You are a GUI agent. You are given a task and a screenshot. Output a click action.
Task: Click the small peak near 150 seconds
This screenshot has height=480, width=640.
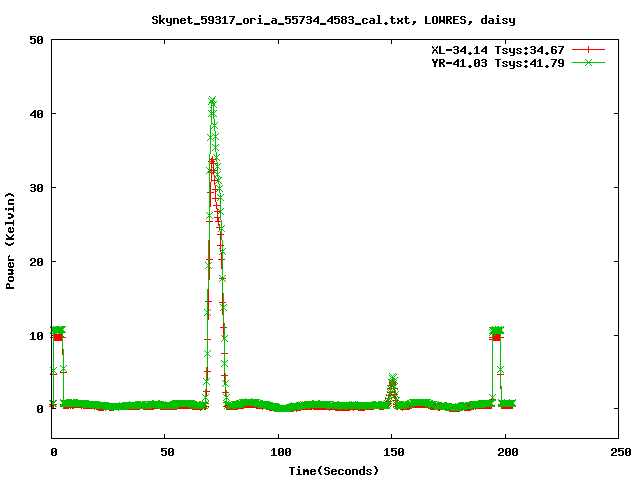coord(393,380)
